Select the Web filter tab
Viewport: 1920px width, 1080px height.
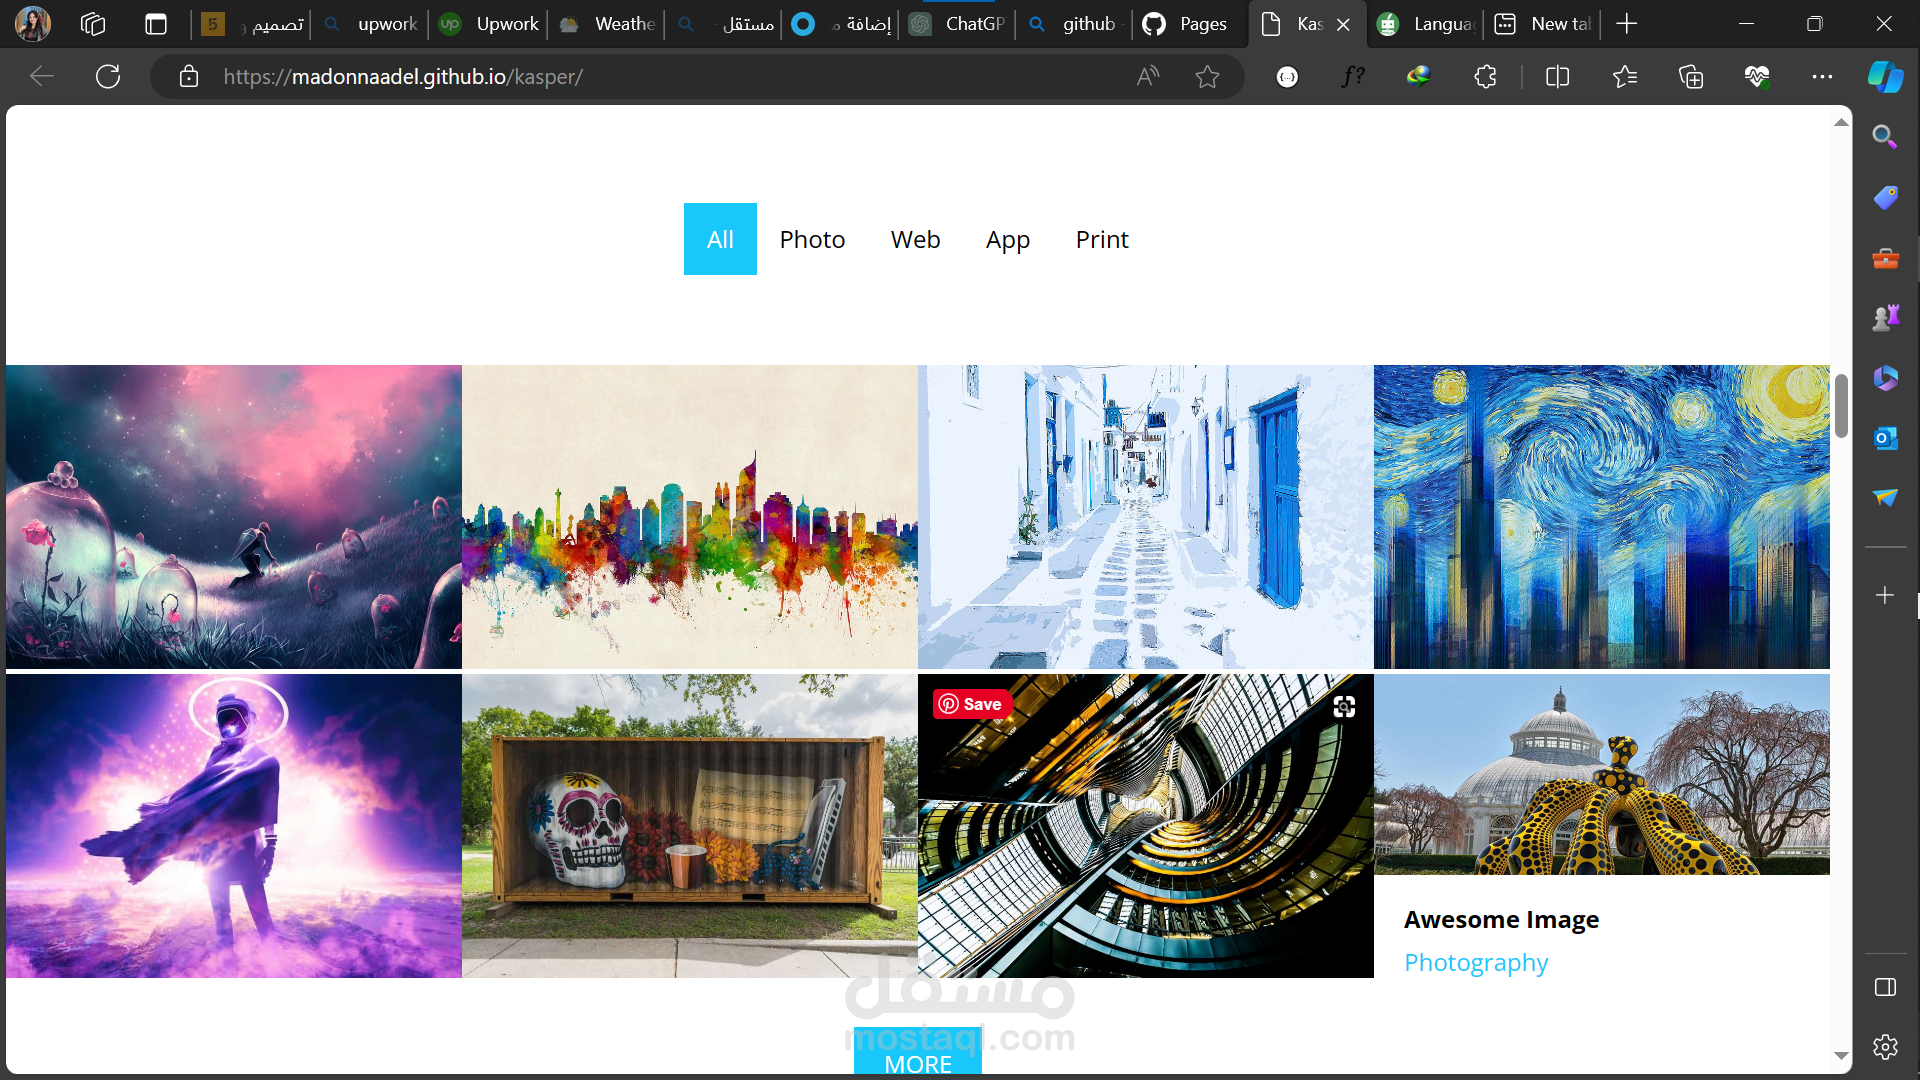tap(915, 240)
